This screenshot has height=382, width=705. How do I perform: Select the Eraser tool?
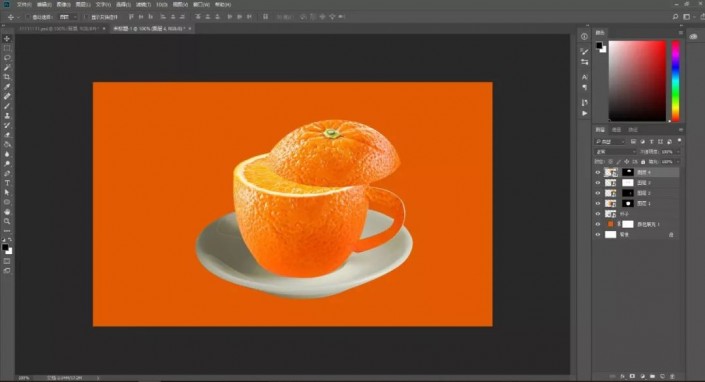tap(7, 135)
